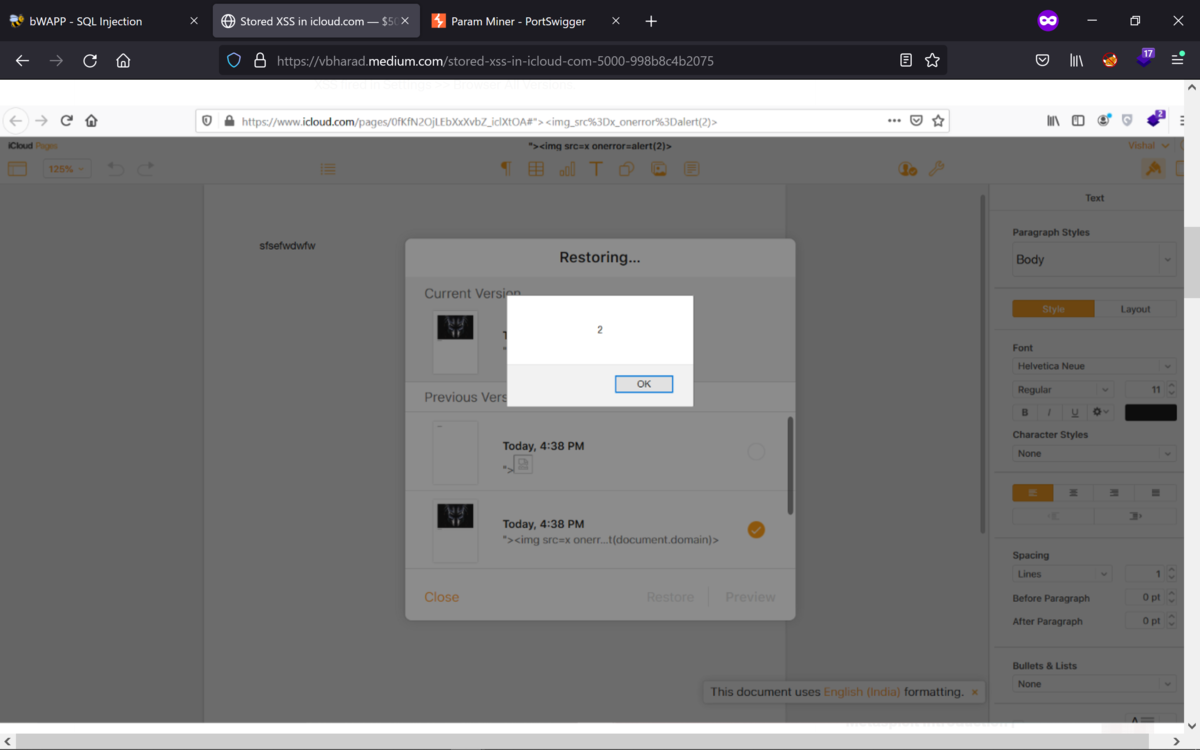Insert an image in Pages toolbar
The image size is (1200, 750).
click(x=659, y=169)
